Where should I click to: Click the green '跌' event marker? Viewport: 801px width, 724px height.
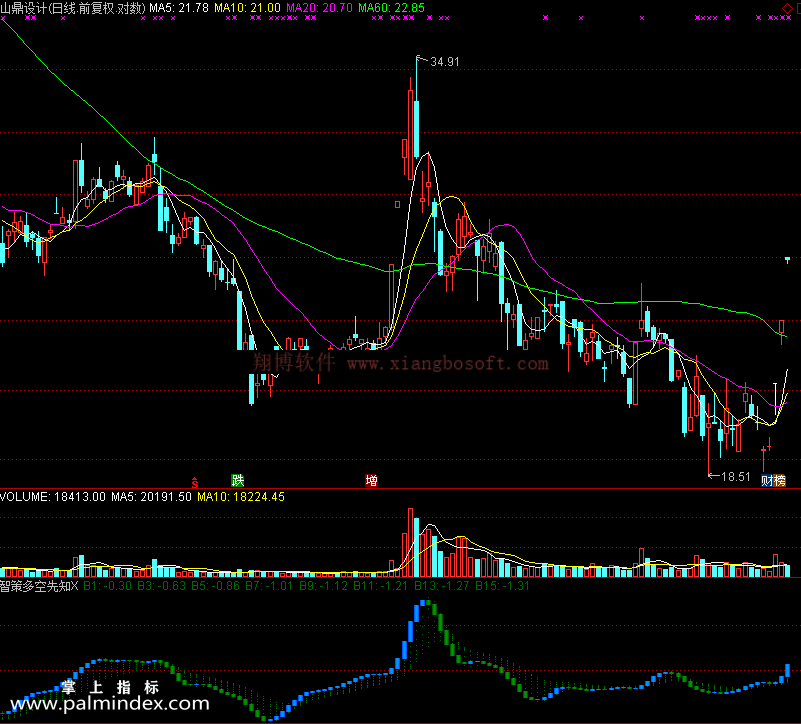[x=238, y=480]
